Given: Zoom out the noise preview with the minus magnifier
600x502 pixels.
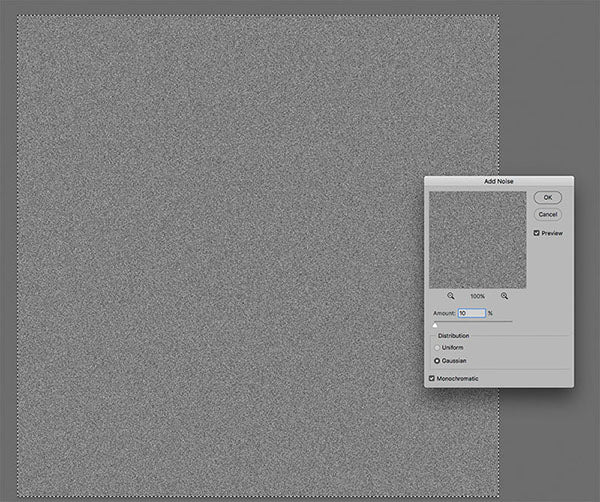Looking at the screenshot, I should coord(451,296).
